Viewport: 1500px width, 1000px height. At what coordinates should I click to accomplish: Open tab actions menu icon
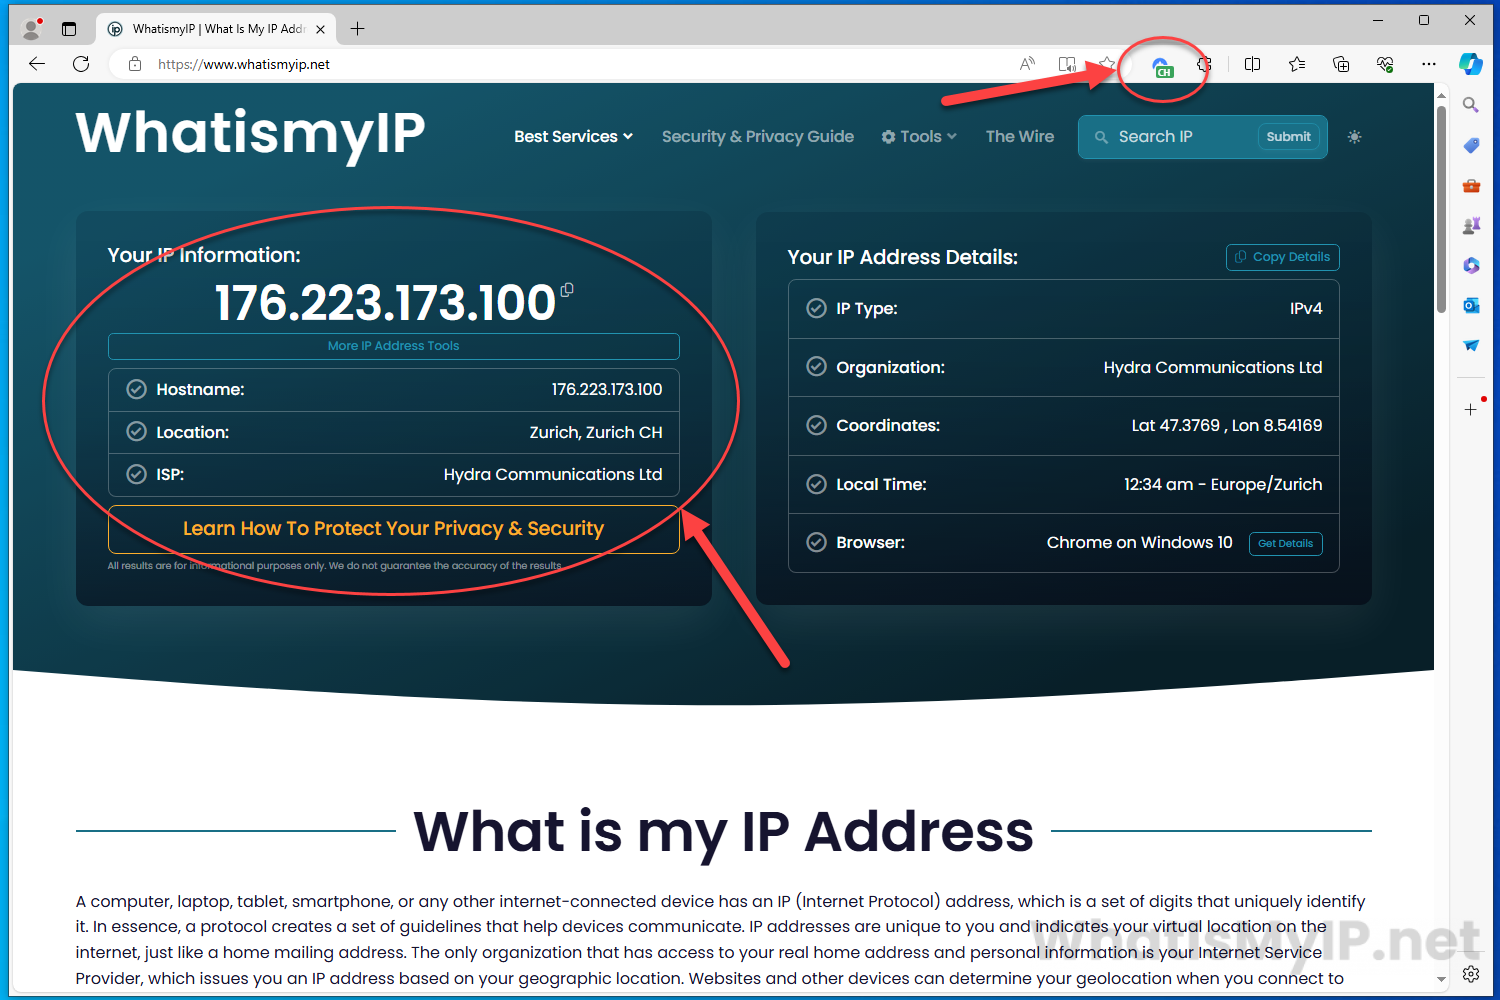(x=69, y=29)
